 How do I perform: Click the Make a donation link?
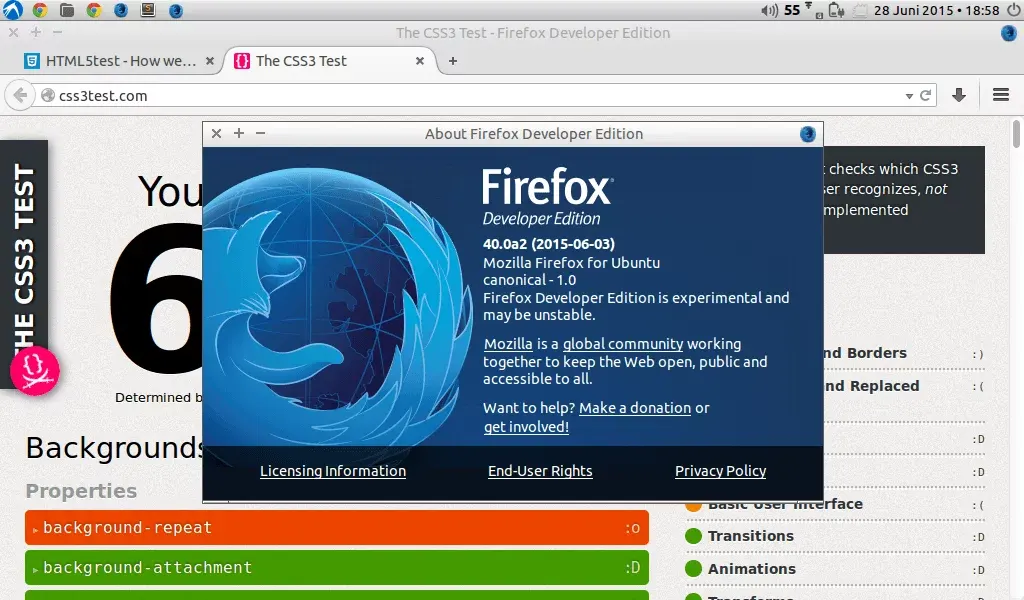(635, 407)
